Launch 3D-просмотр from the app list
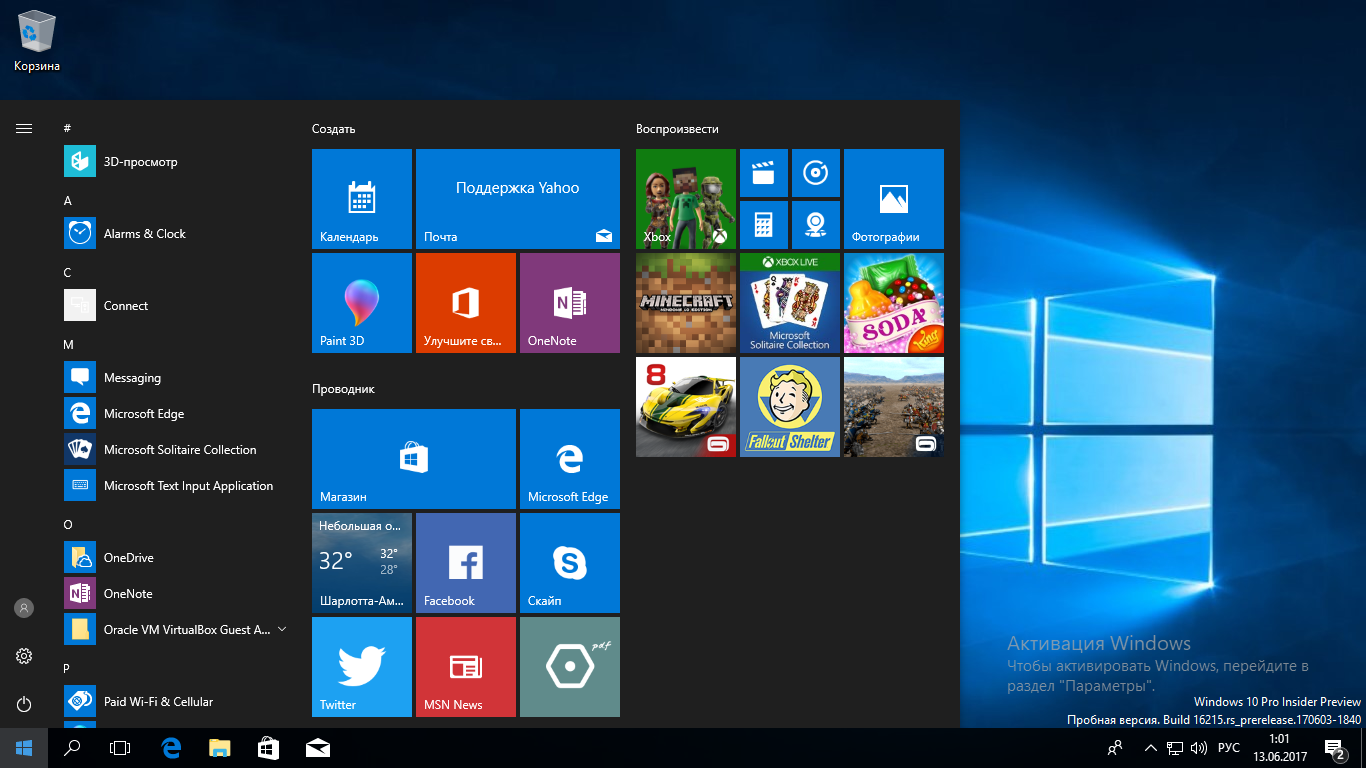The height and width of the screenshot is (768, 1366). [176, 162]
